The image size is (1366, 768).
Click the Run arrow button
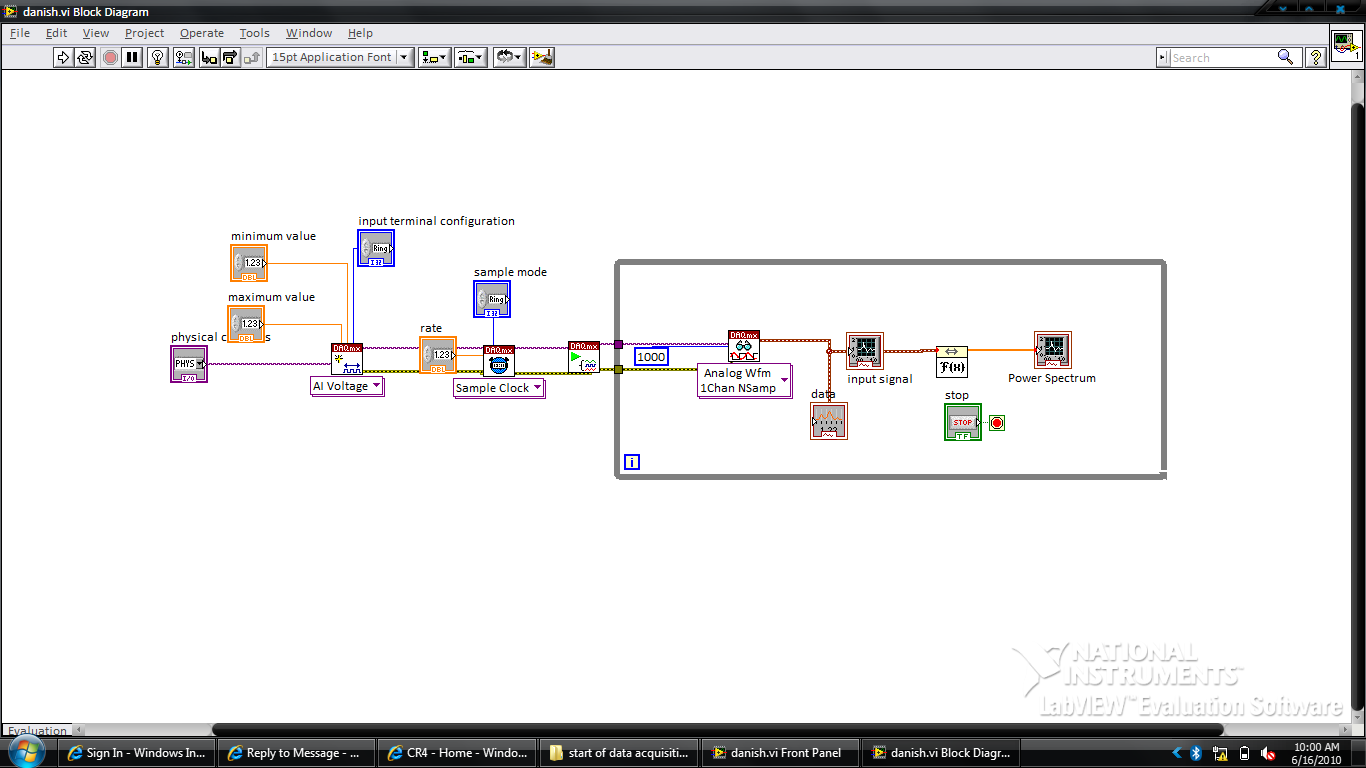[x=64, y=57]
